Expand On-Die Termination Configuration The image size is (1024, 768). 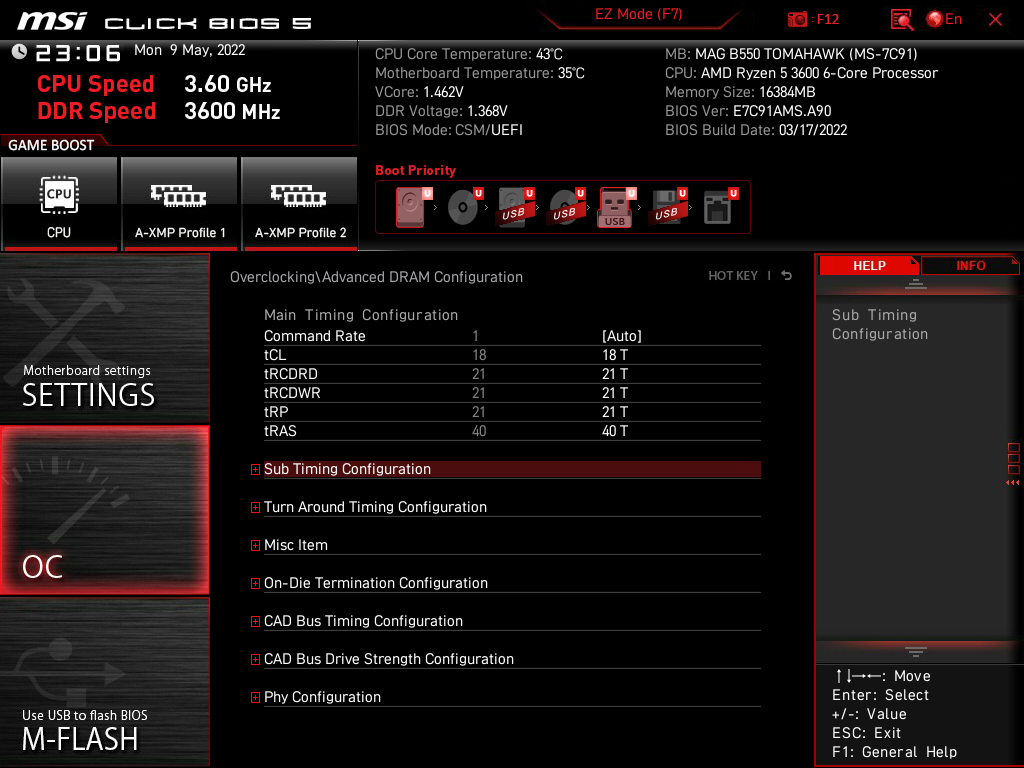[512, 583]
